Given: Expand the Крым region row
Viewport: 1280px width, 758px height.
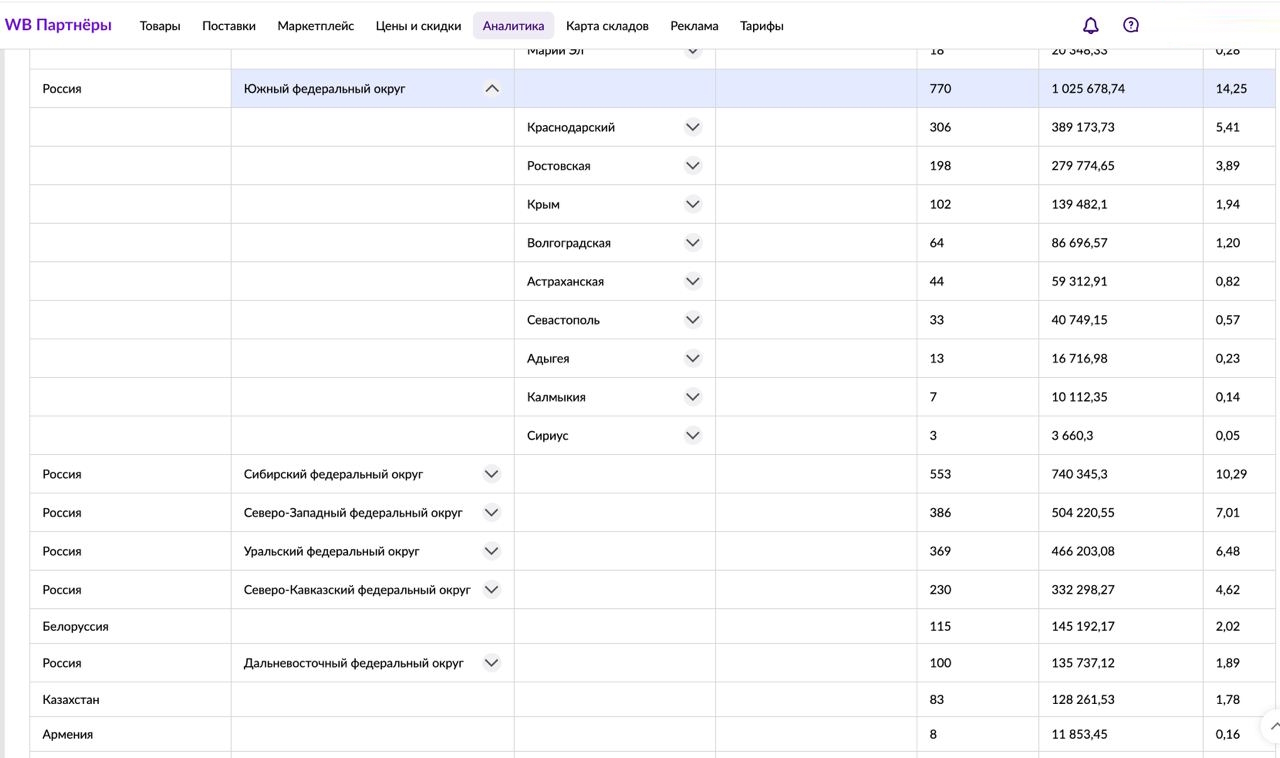Looking at the screenshot, I should tap(693, 204).
